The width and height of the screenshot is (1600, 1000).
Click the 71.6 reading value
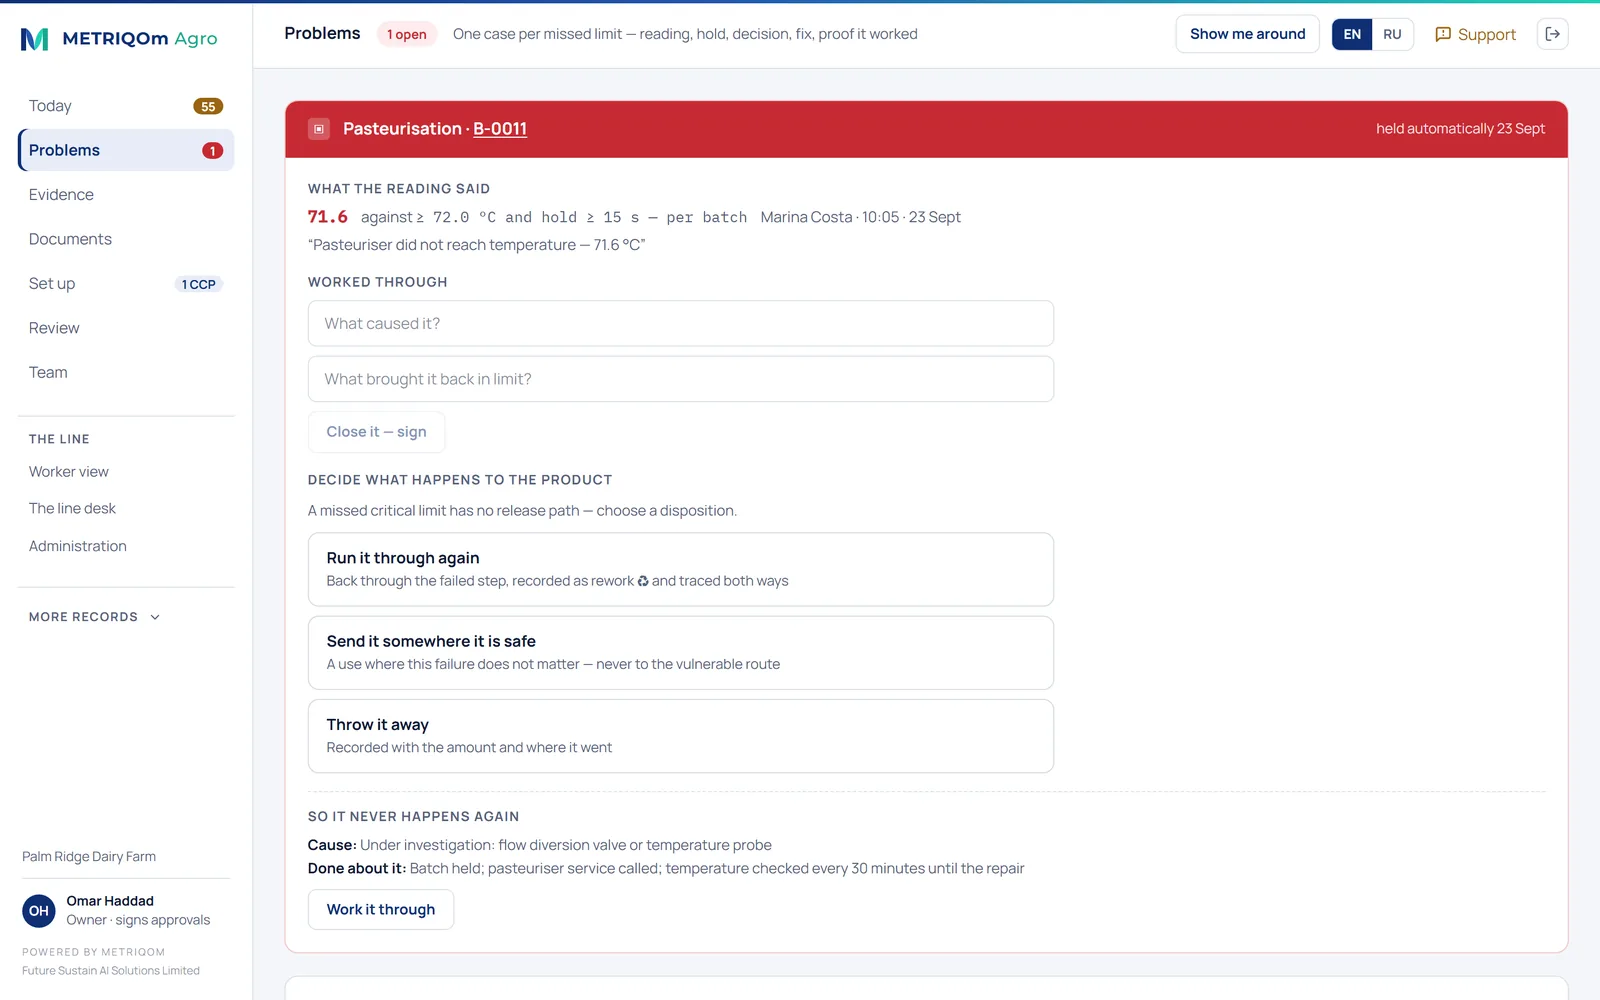point(328,217)
